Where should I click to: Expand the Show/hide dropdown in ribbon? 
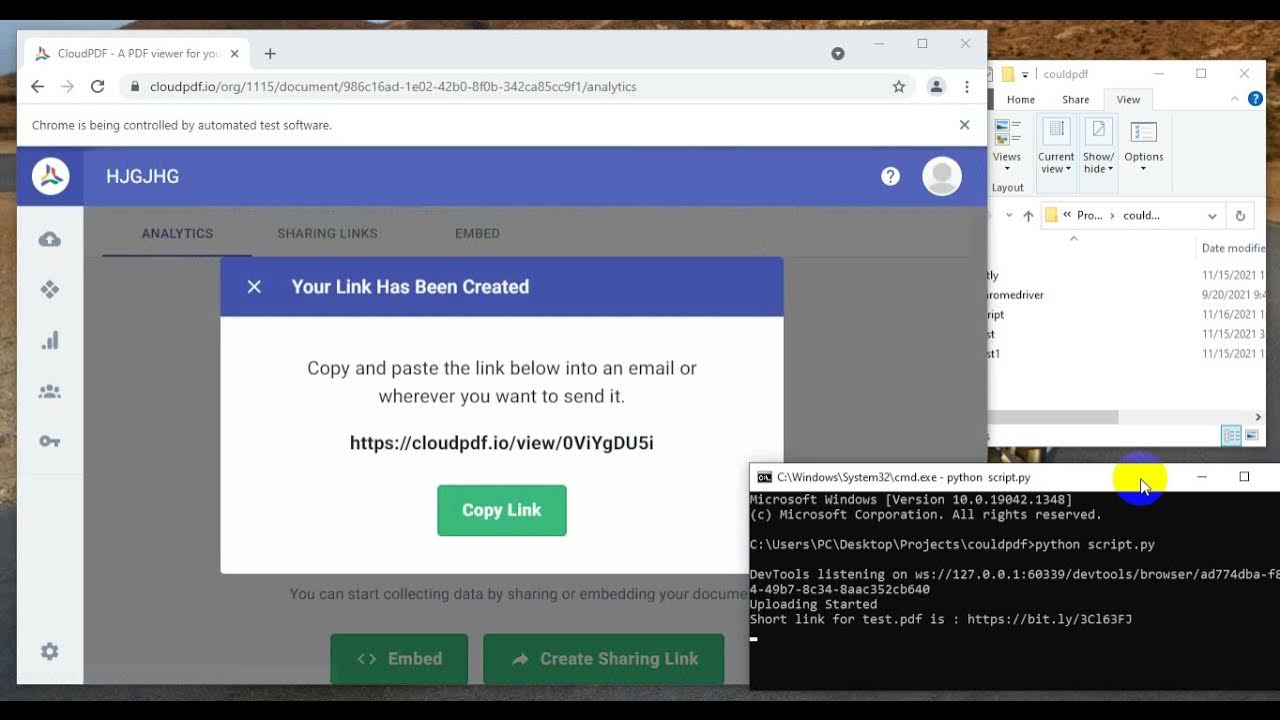tap(1098, 146)
